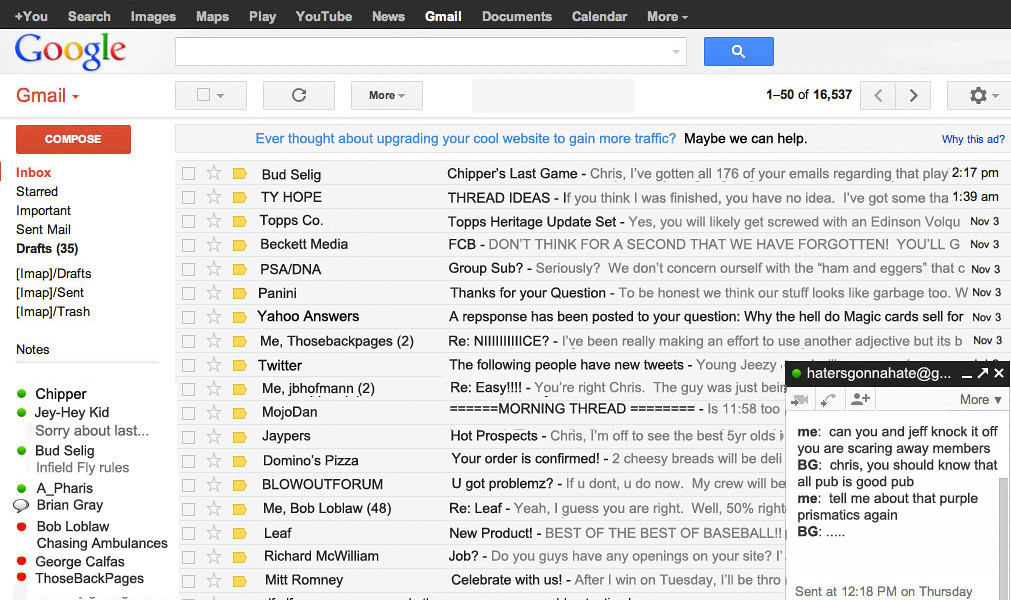Star the TY HOPE email
Screen dimensions: 1011x600
213,197
